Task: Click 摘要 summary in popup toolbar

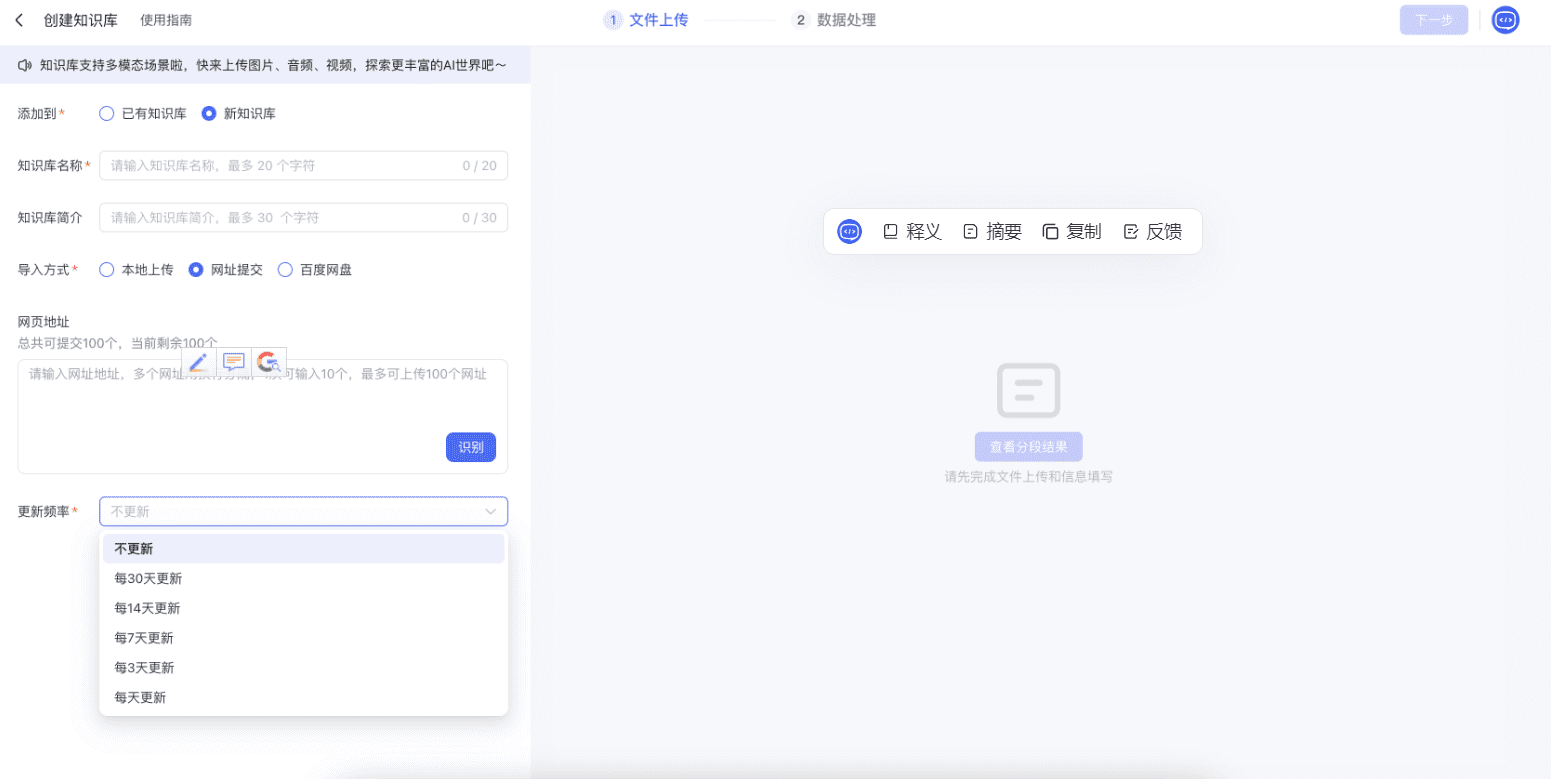Action: 992,232
